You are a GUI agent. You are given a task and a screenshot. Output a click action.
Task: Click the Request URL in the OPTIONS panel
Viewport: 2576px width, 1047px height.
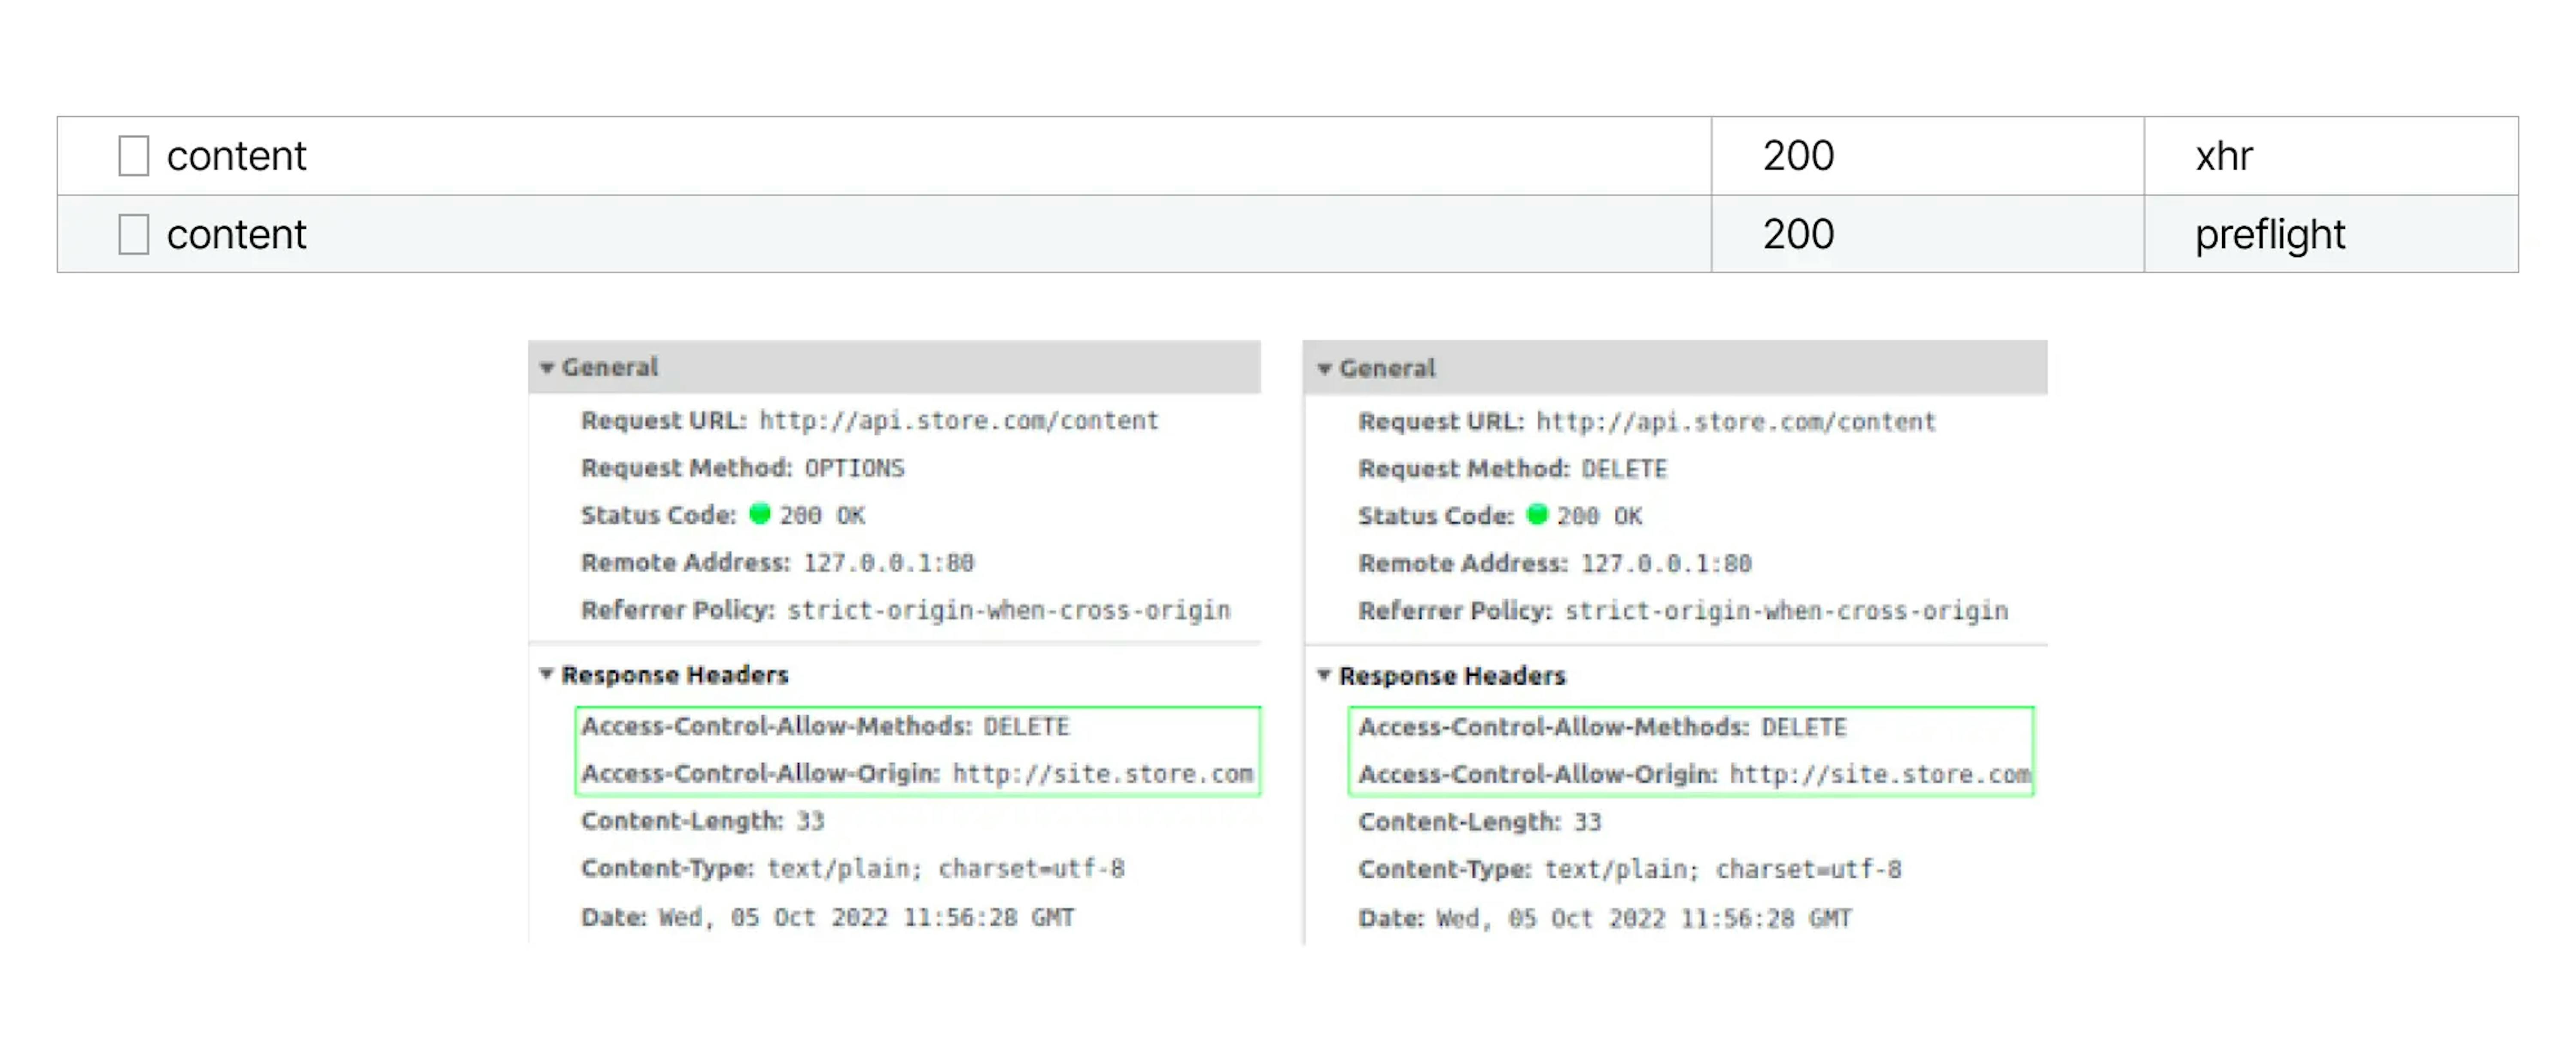[x=959, y=421]
